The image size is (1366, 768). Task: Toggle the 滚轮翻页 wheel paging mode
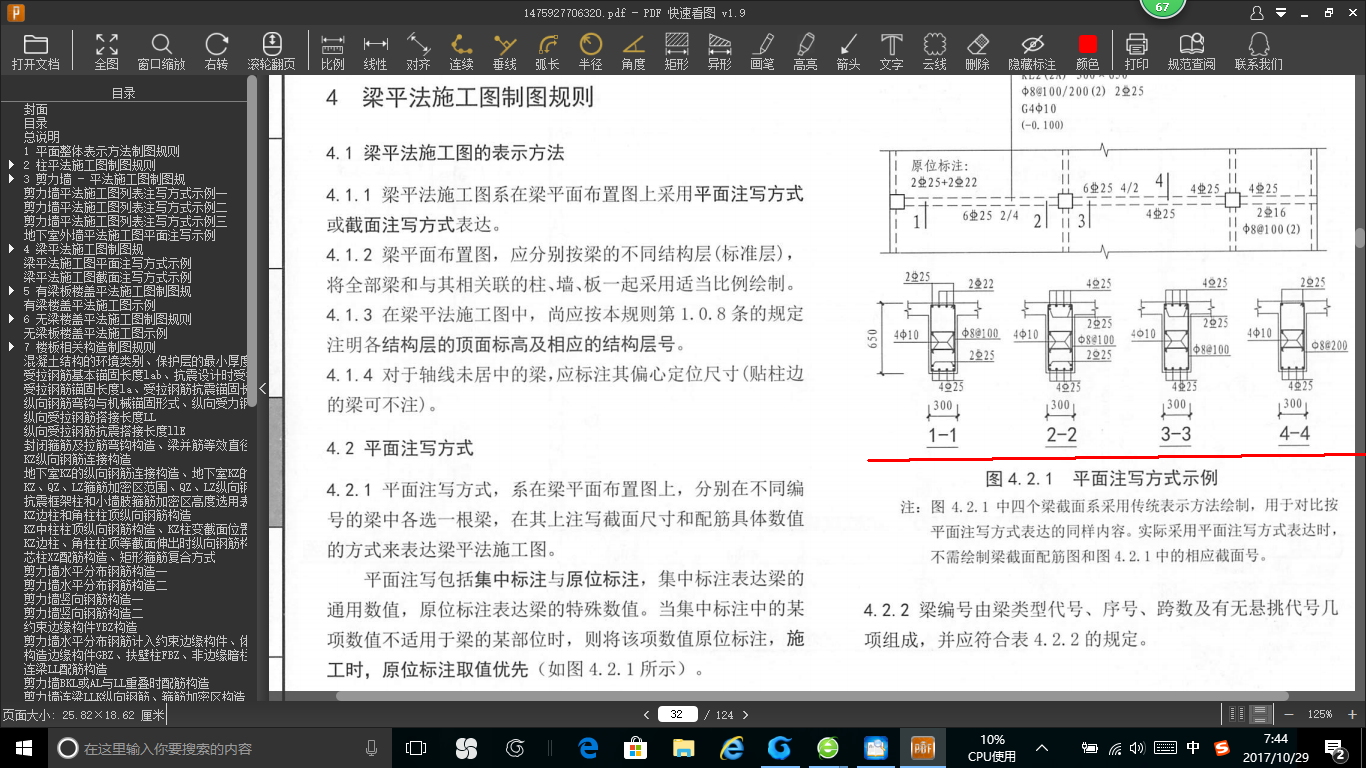pos(271,51)
